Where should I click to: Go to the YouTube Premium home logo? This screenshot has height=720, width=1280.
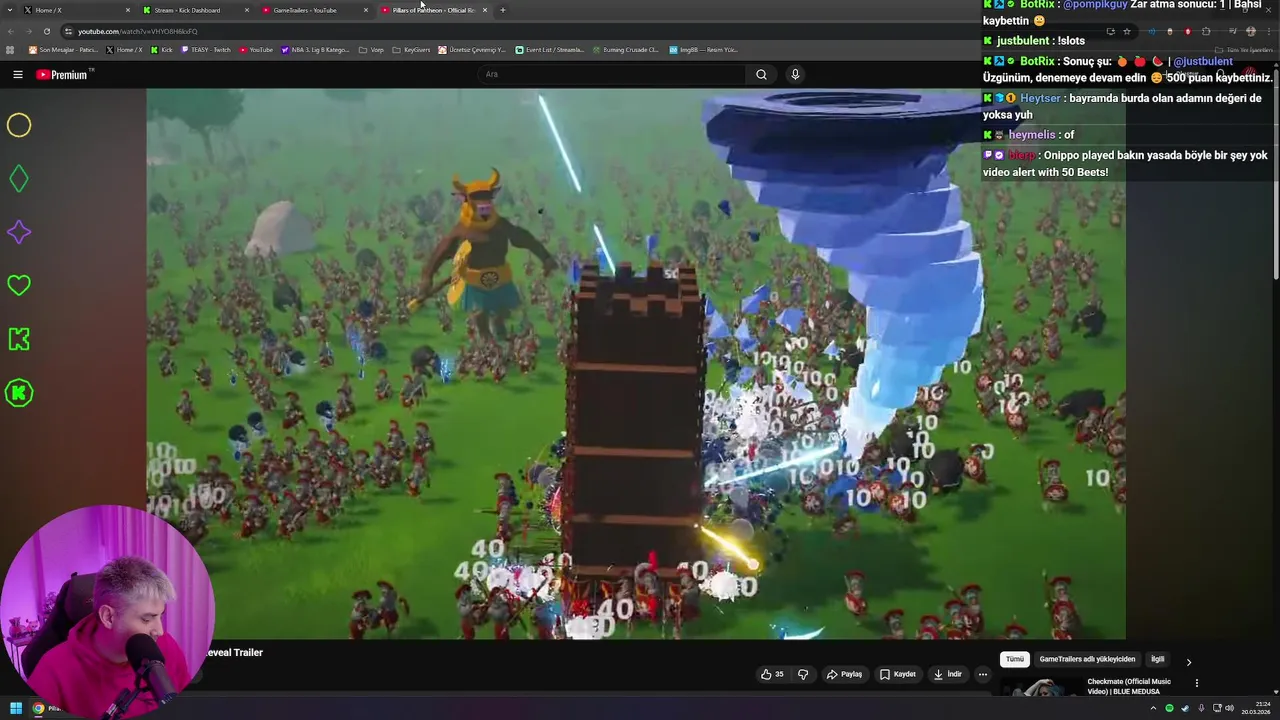click(64, 74)
